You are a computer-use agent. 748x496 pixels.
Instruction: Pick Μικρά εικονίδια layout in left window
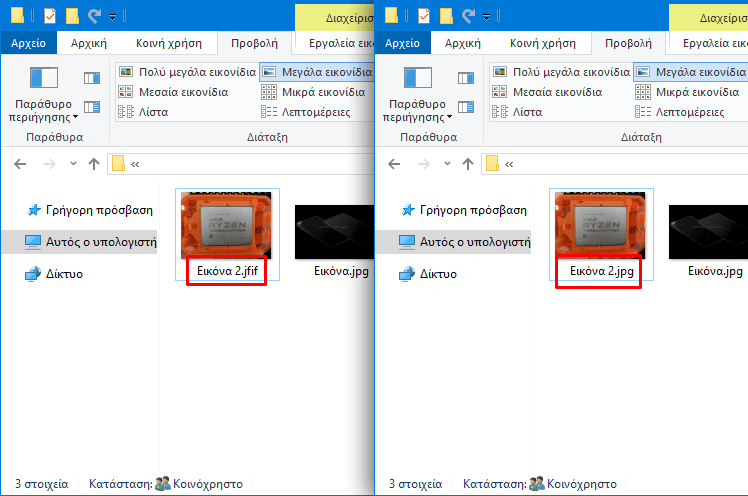pyautogui.click(x=313, y=92)
